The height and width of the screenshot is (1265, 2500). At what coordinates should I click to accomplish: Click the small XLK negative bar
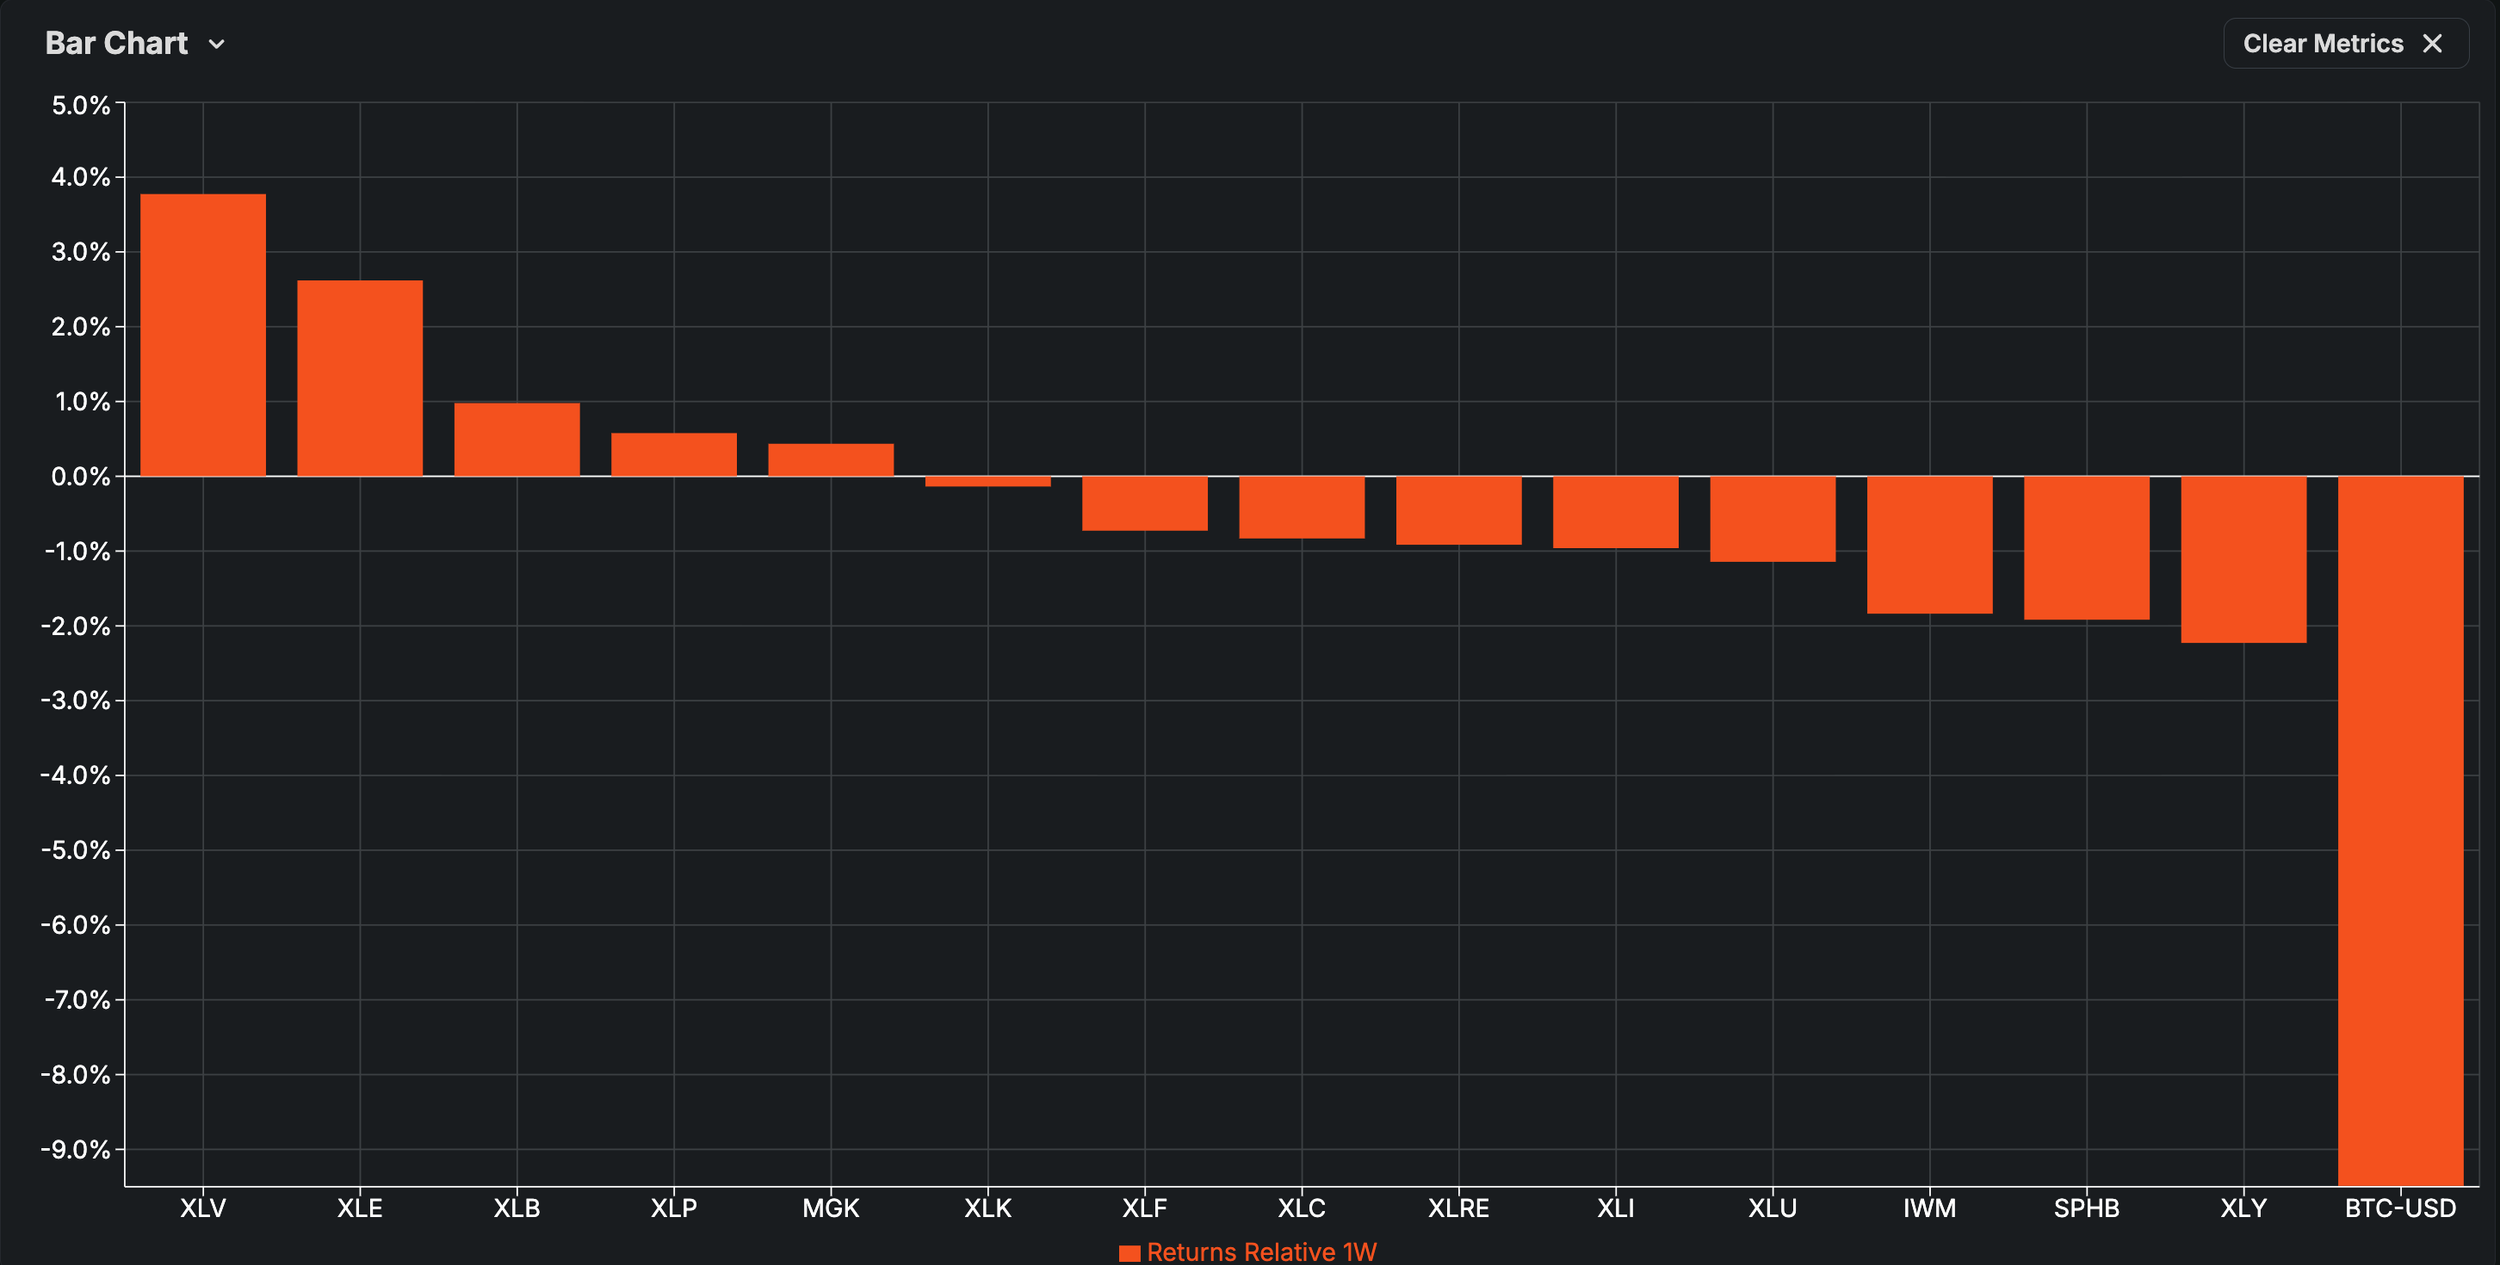coord(988,482)
